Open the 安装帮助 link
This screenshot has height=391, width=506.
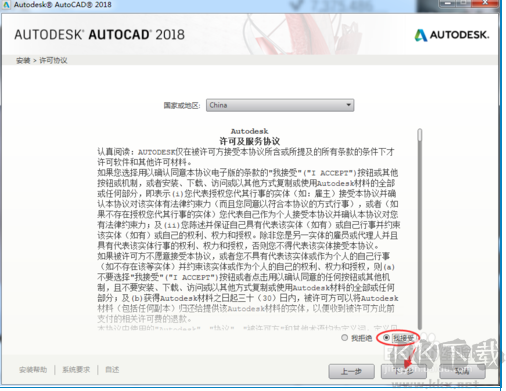[x=33, y=370]
